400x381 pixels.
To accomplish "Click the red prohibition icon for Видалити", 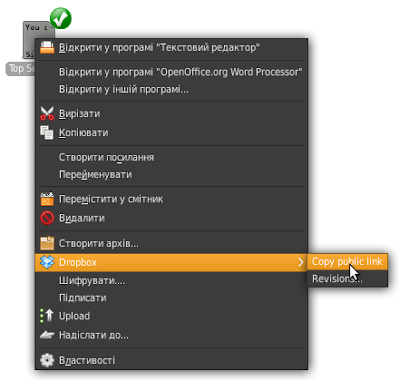I will (x=47, y=218).
